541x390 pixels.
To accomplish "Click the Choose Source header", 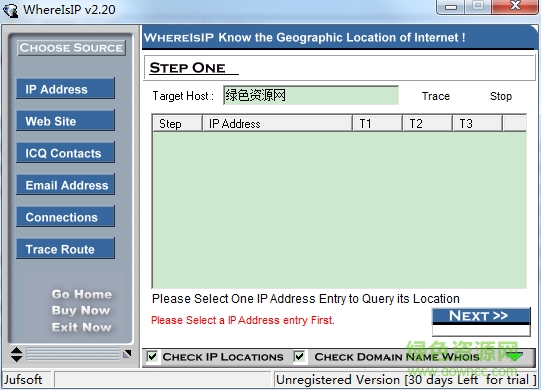I will 71,48.
